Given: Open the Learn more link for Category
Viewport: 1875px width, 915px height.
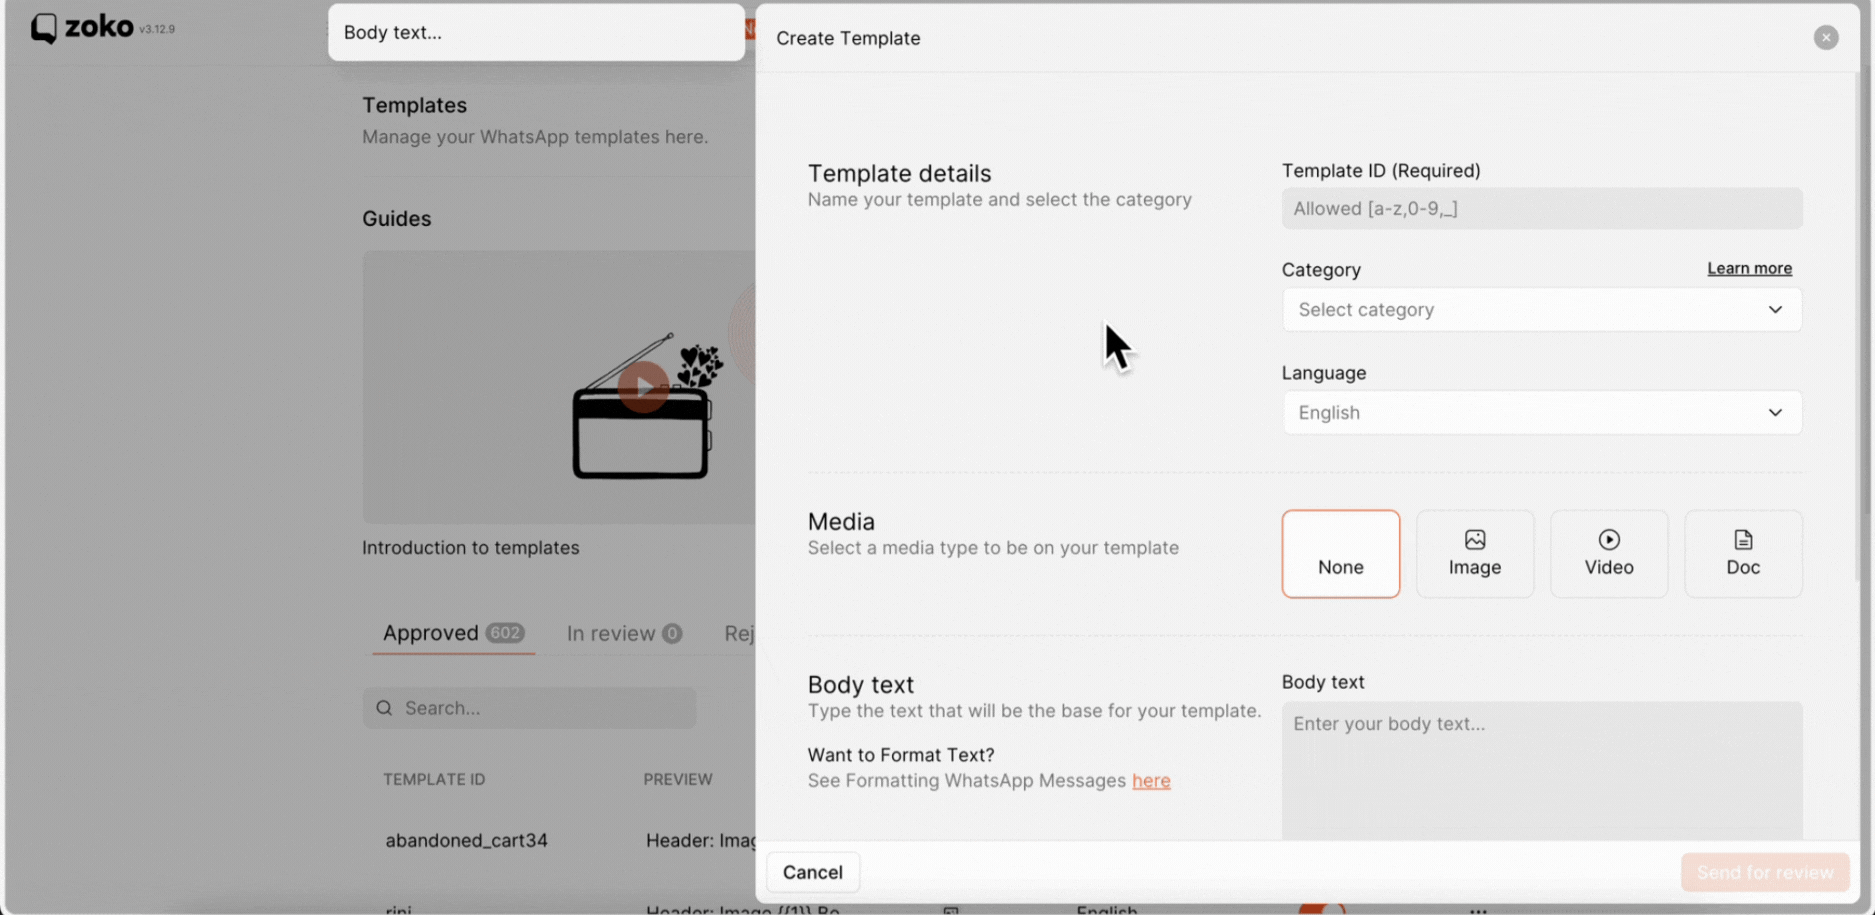Looking at the screenshot, I should coord(1749,268).
